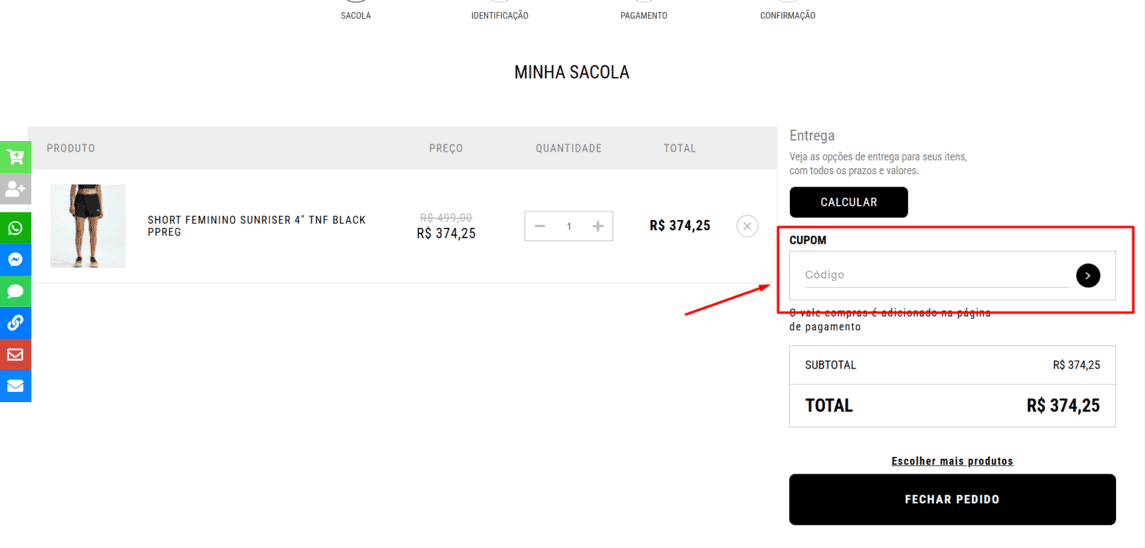Click the green chat bubble icon
Screen dimensions: 1145x548
[15, 292]
